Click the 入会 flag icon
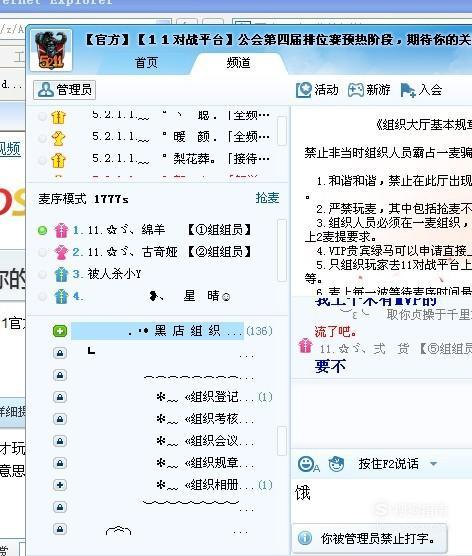 tap(408, 90)
